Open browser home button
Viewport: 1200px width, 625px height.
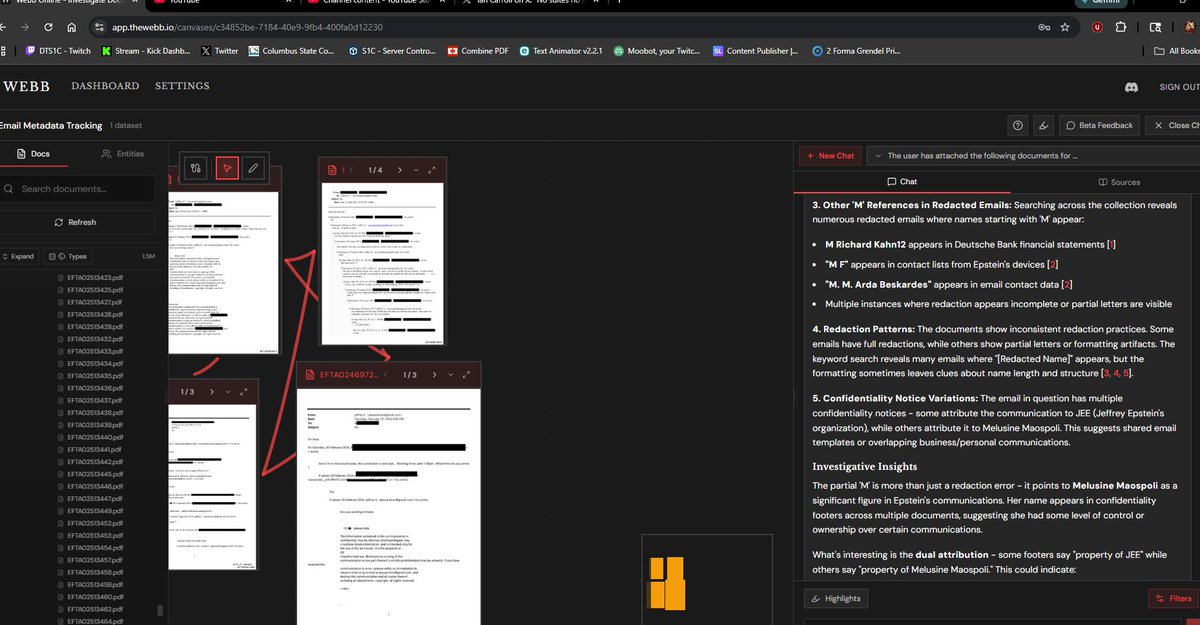[x=72, y=27]
